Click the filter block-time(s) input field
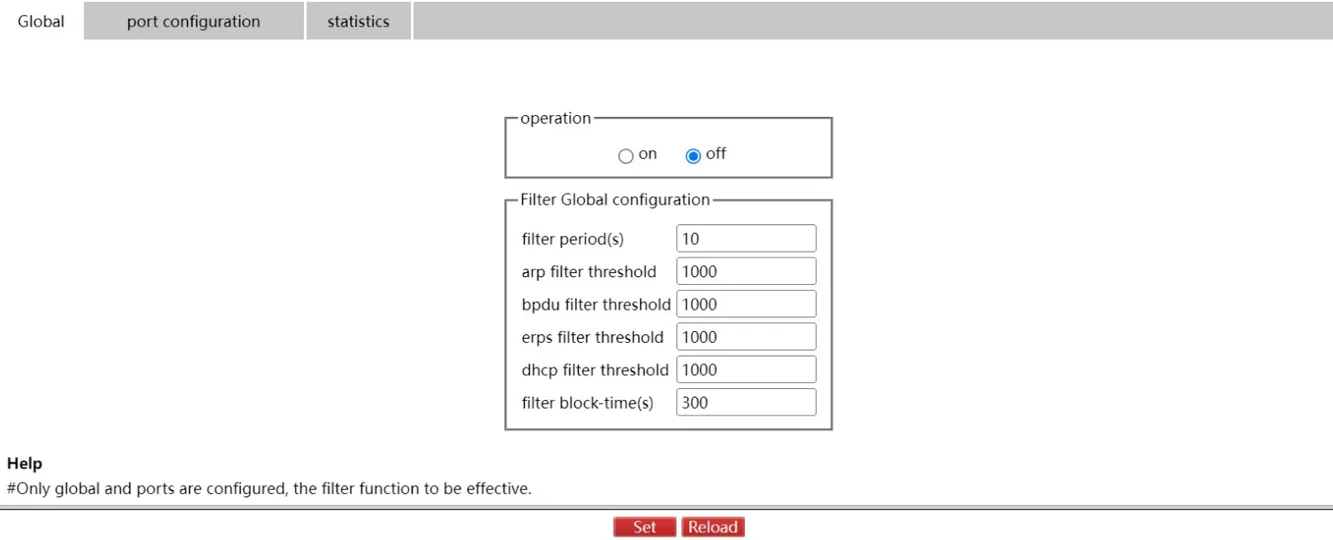 coord(746,403)
